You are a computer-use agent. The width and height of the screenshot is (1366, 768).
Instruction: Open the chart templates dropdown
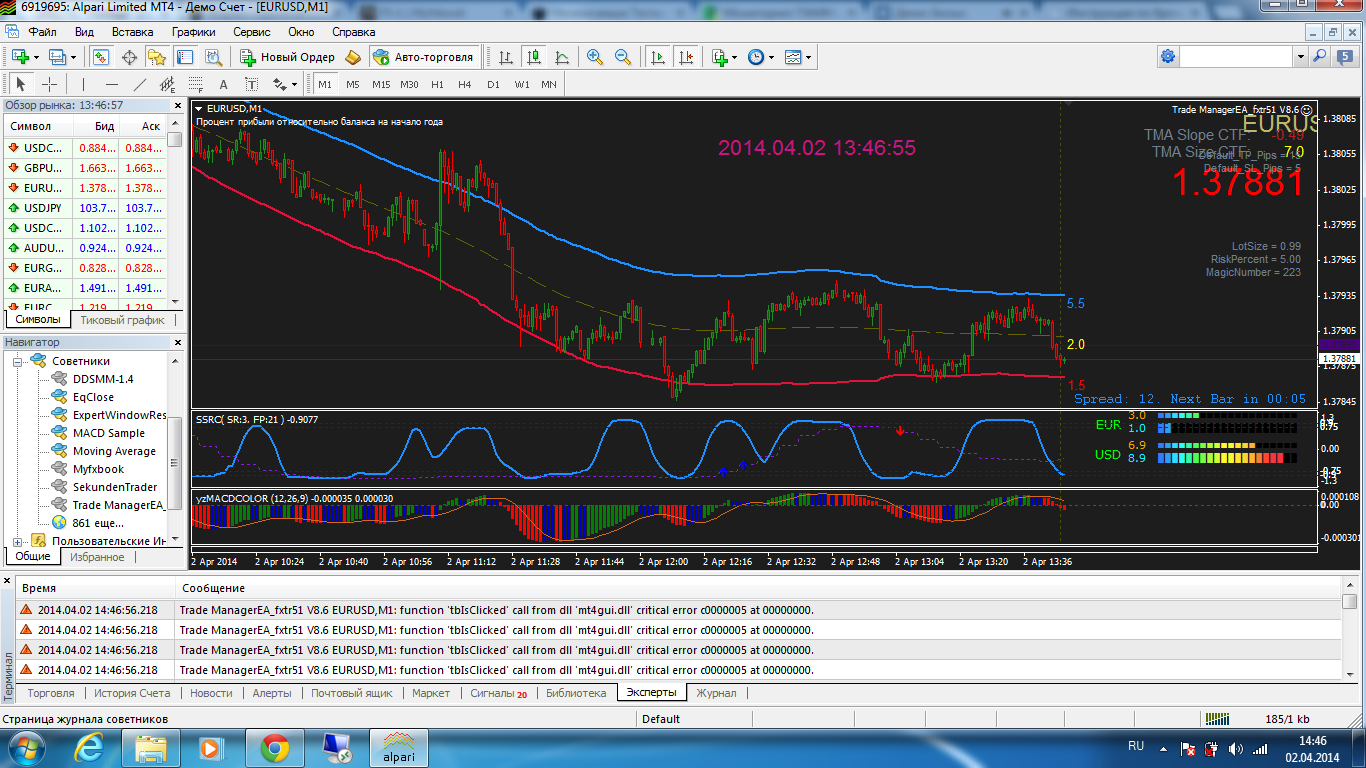[x=797, y=57]
